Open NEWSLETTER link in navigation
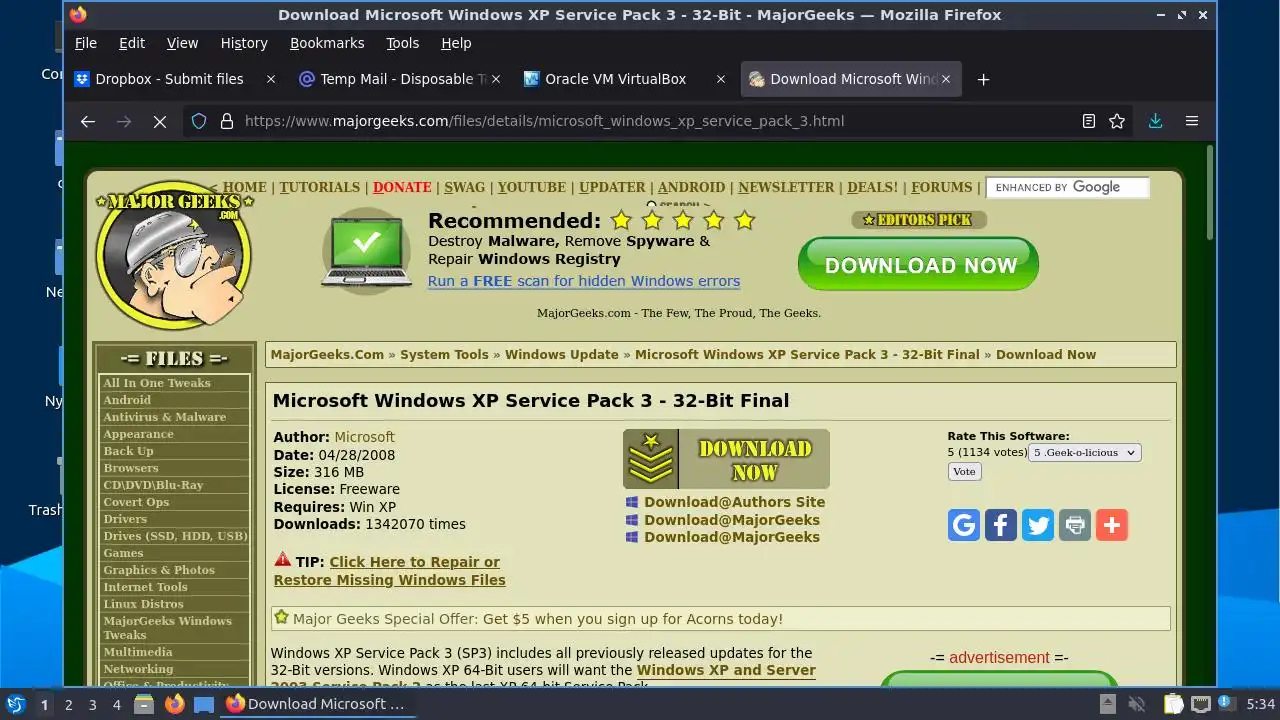Viewport: 1280px width, 720px height. coord(786,187)
